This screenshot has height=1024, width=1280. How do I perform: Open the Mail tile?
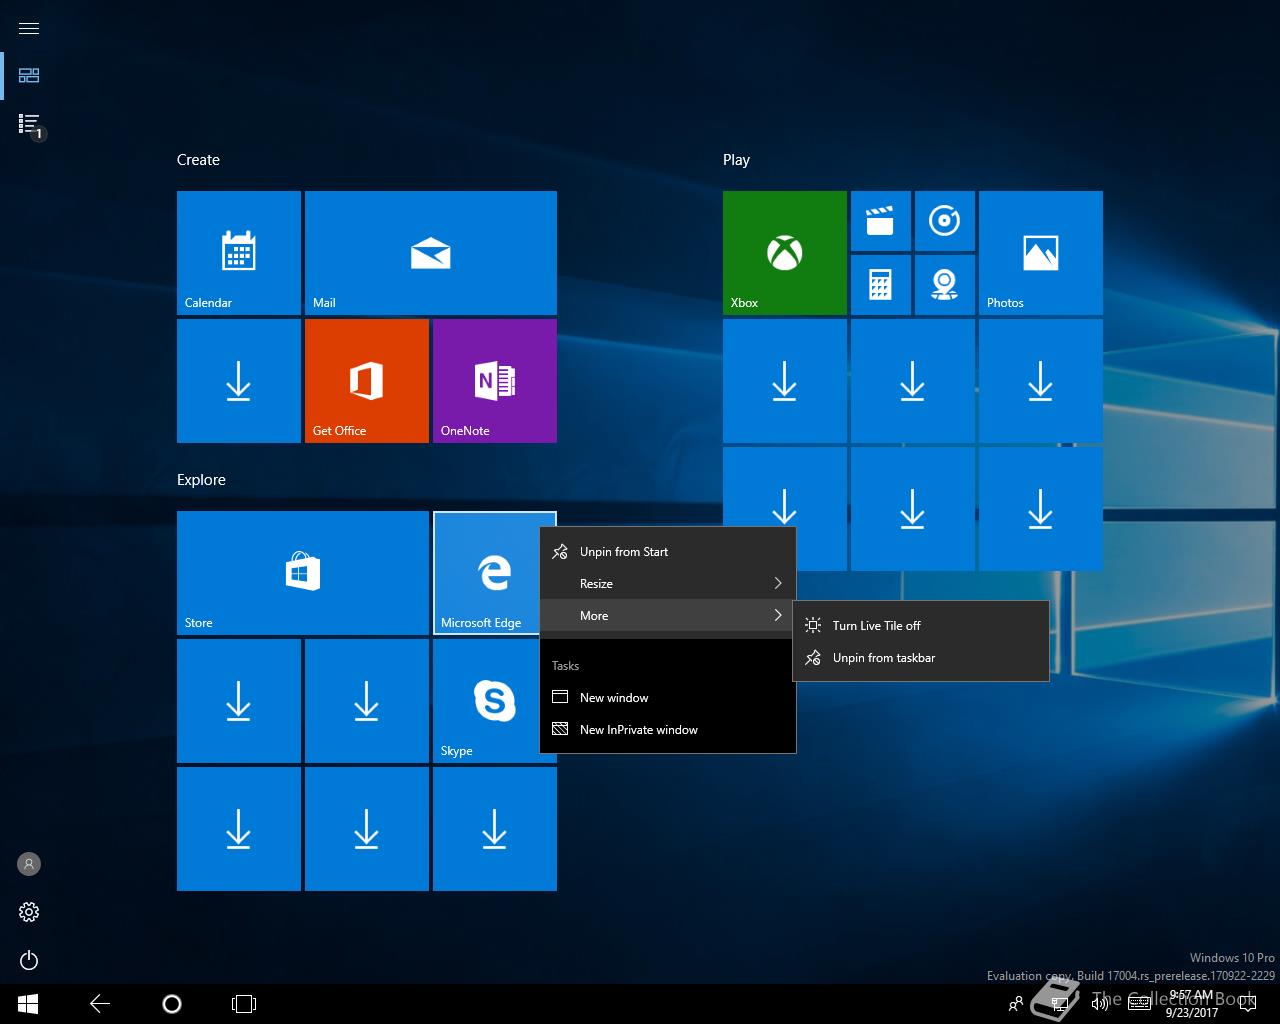pyautogui.click(x=431, y=253)
